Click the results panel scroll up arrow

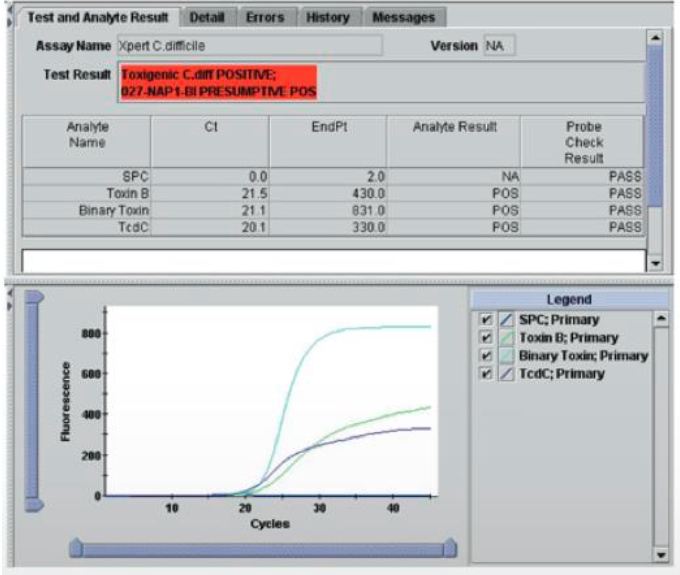[x=655, y=37]
